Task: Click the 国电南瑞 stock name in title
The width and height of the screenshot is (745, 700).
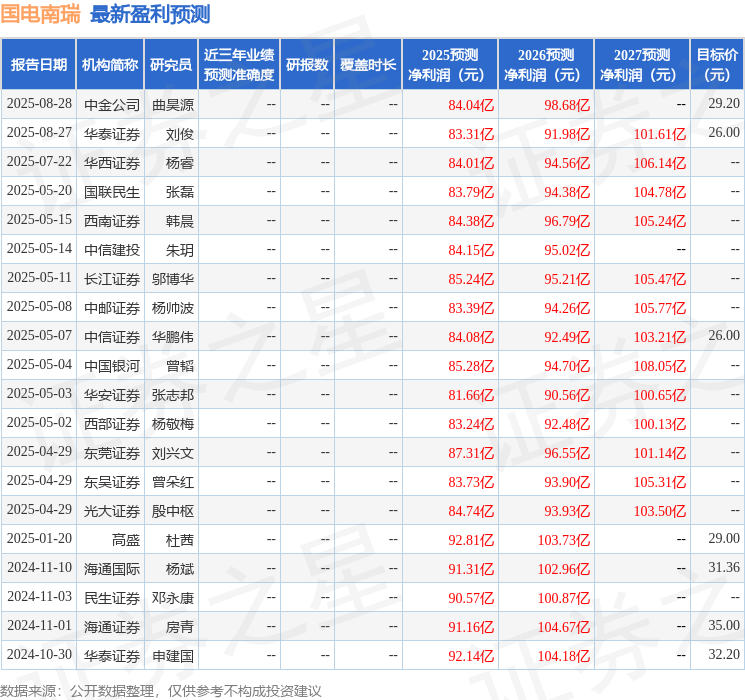Action: (x=40, y=14)
